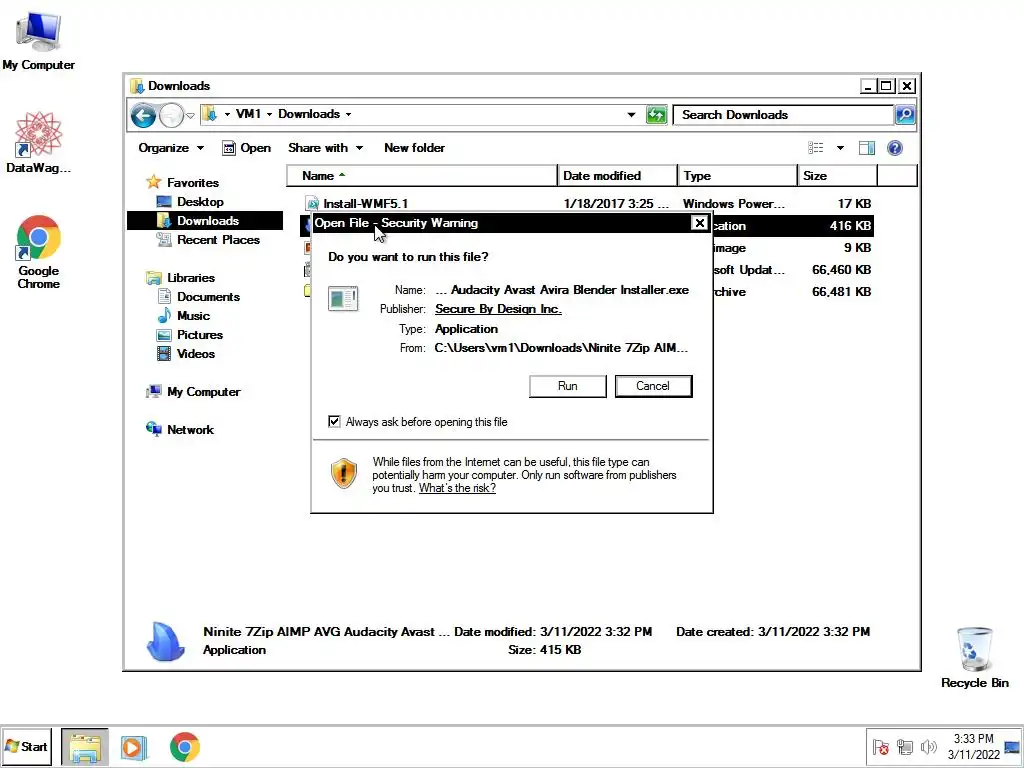The height and width of the screenshot is (768, 1024).
Task: Sort by the Name column header
Action: [x=422, y=176]
